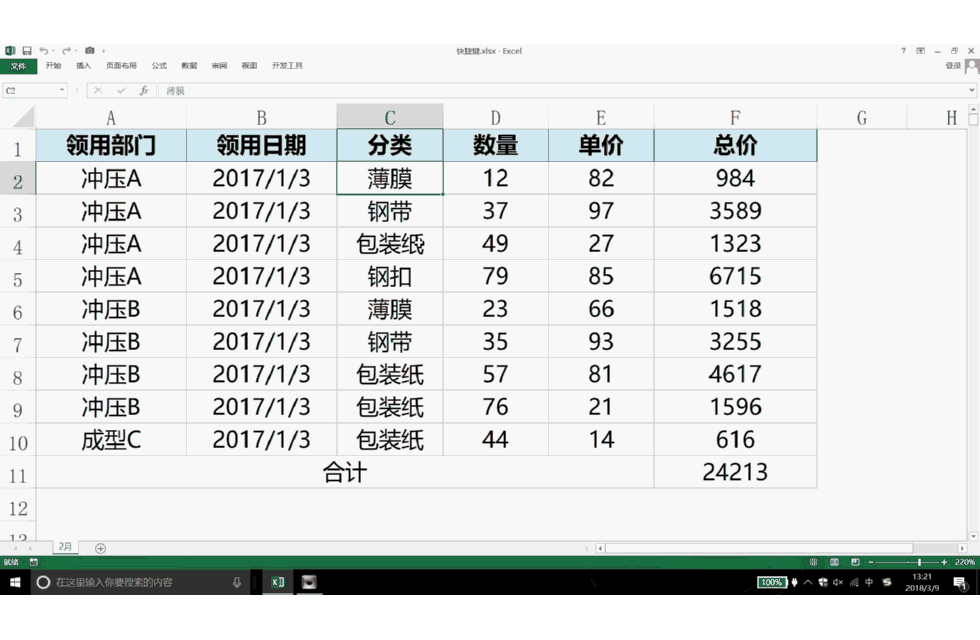The width and height of the screenshot is (980, 640).
Task: Confirm the entry with the check icon
Action: tap(121, 89)
